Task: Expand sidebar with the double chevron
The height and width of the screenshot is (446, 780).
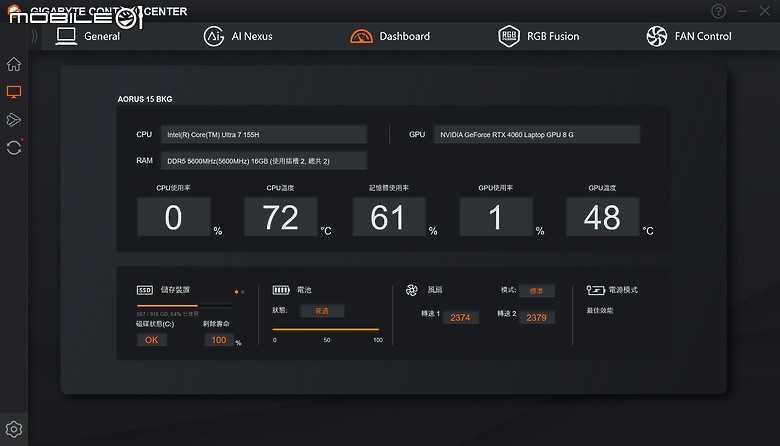Action: coord(34,36)
